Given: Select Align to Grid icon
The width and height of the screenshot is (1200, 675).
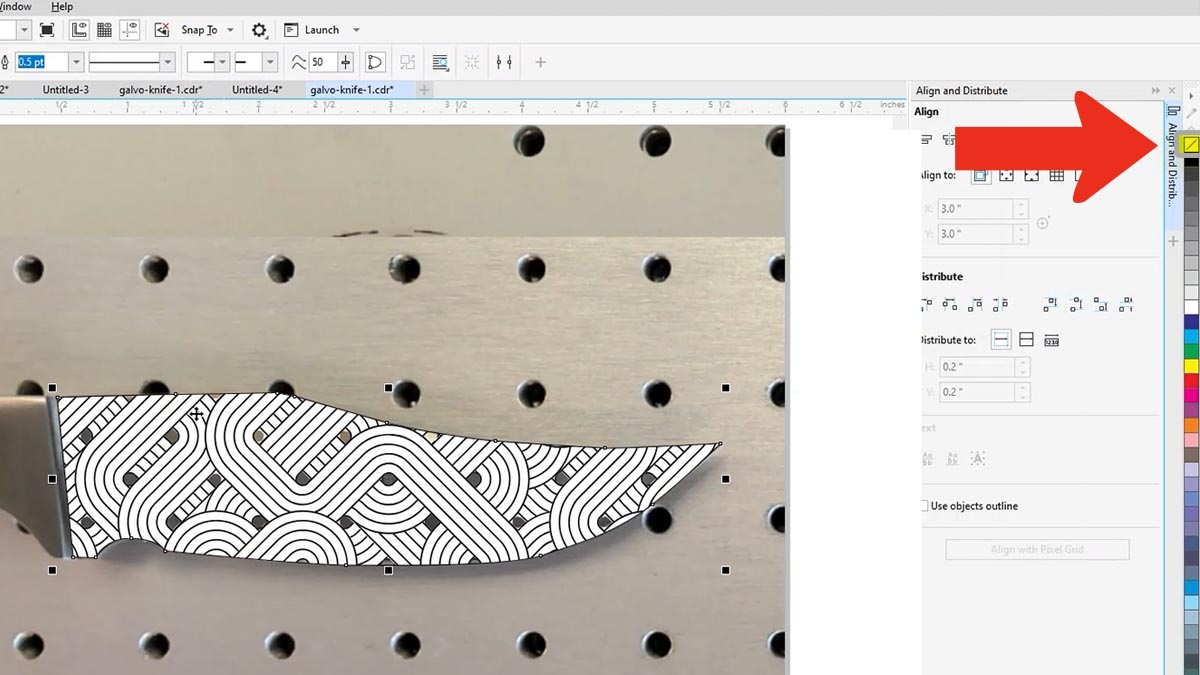Looking at the screenshot, I should (1056, 176).
